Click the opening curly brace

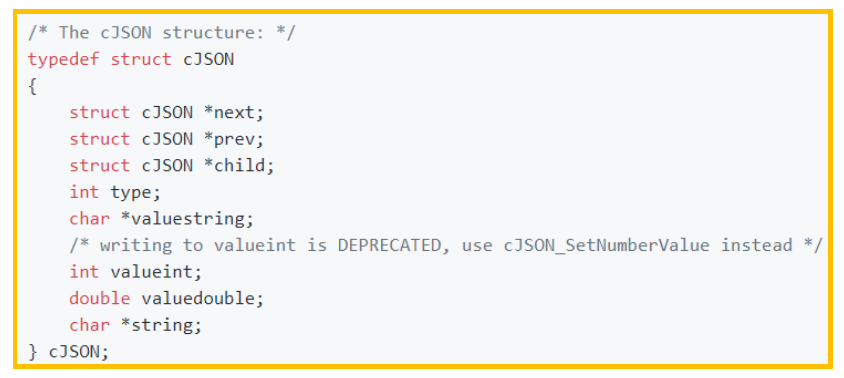[33, 86]
